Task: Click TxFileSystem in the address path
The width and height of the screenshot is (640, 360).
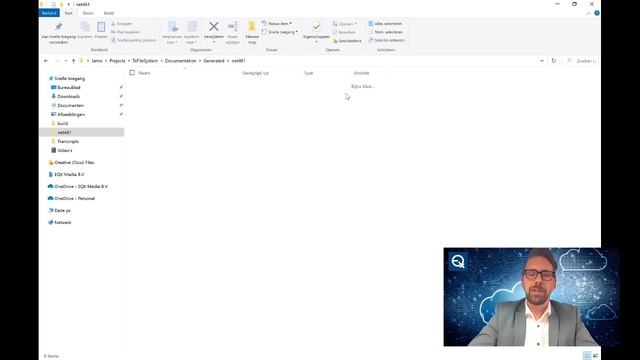Action: pyautogui.click(x=145, y=61)
